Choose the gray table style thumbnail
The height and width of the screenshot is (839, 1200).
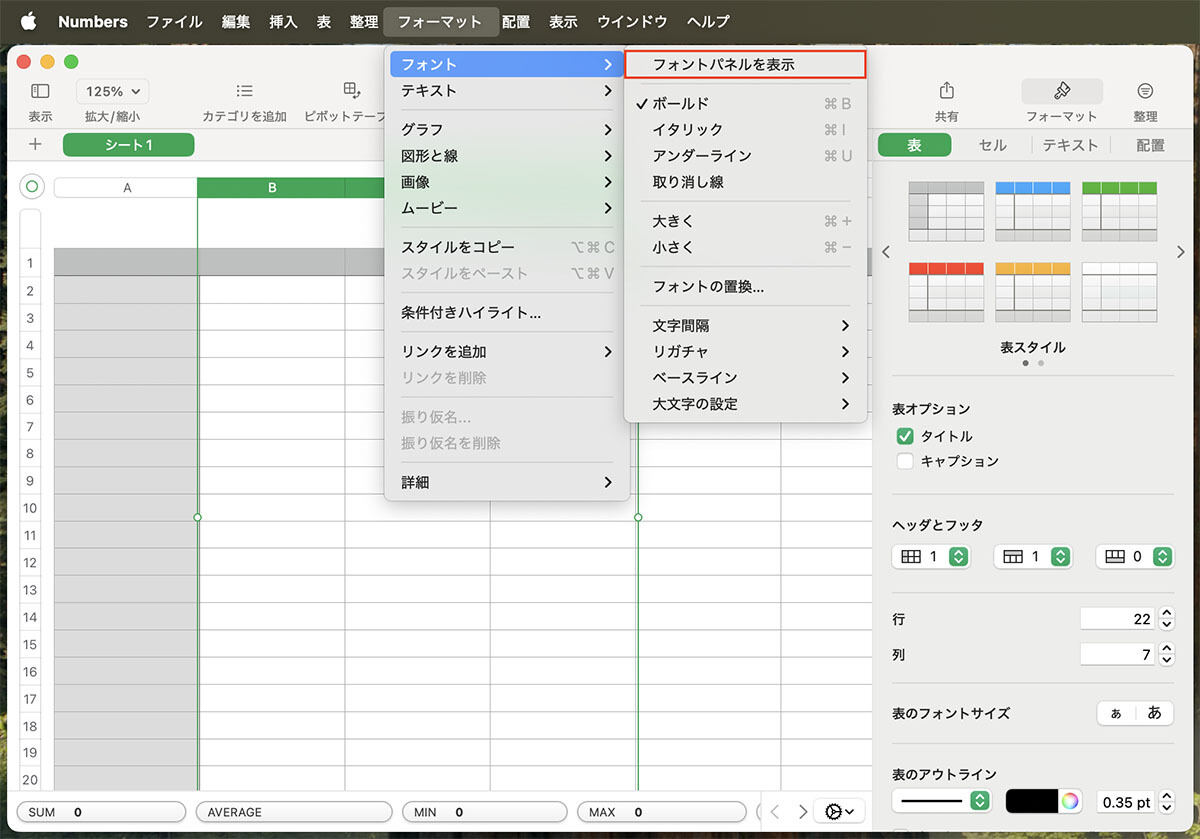pyautogui.click(x=945, y=211)
